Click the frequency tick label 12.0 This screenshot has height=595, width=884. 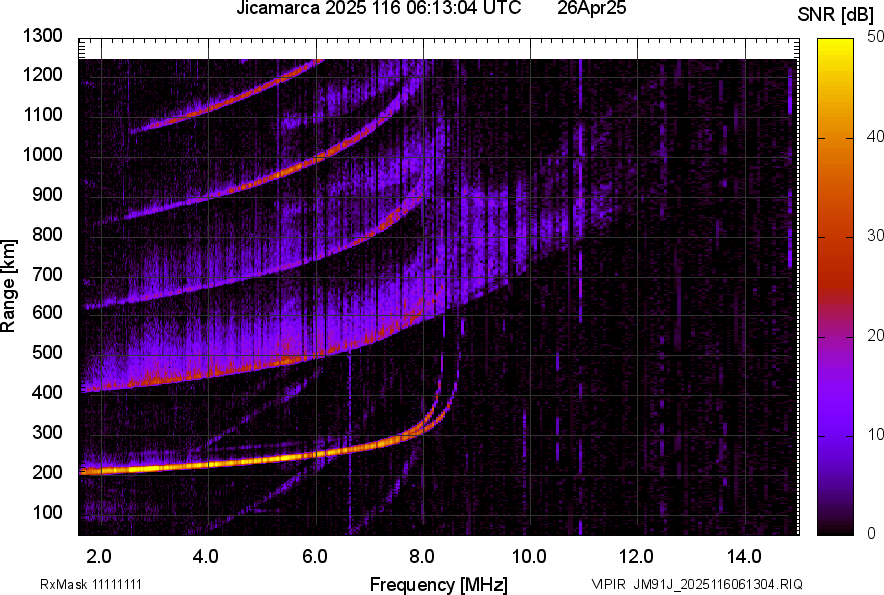pyautogui.click(x=637, y=557)
